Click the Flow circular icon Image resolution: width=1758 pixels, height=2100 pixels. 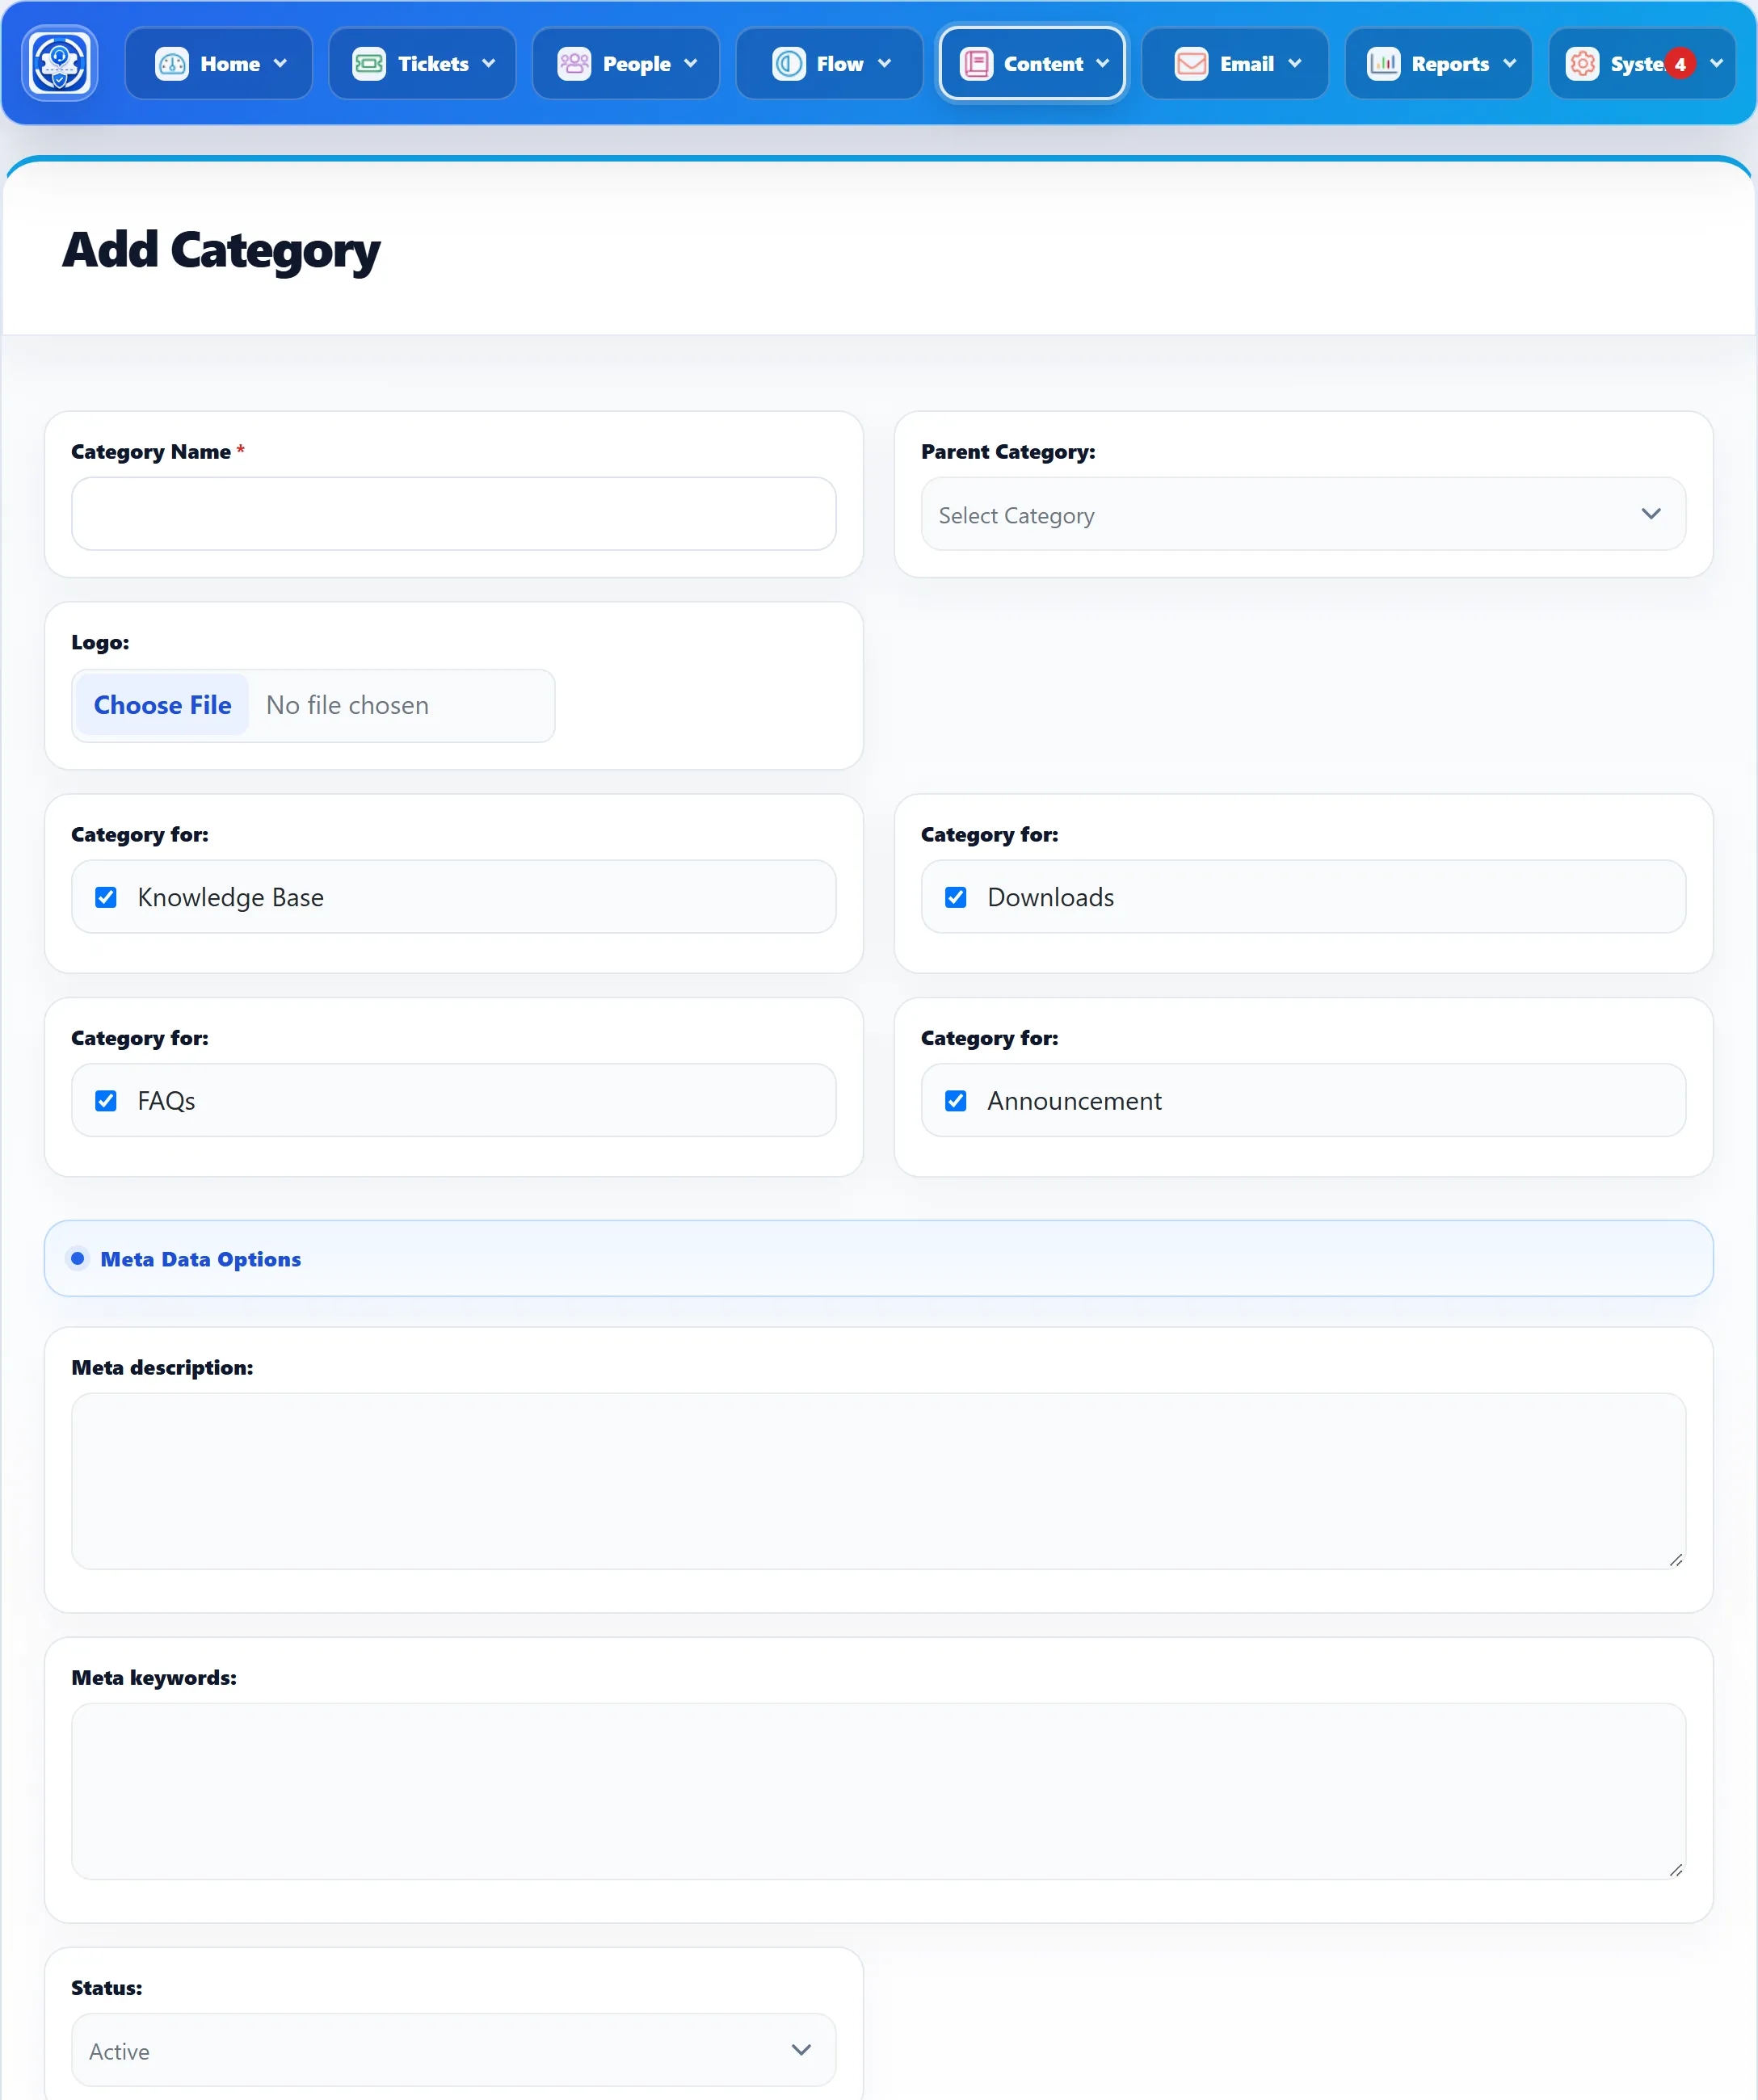click(788, 64)
